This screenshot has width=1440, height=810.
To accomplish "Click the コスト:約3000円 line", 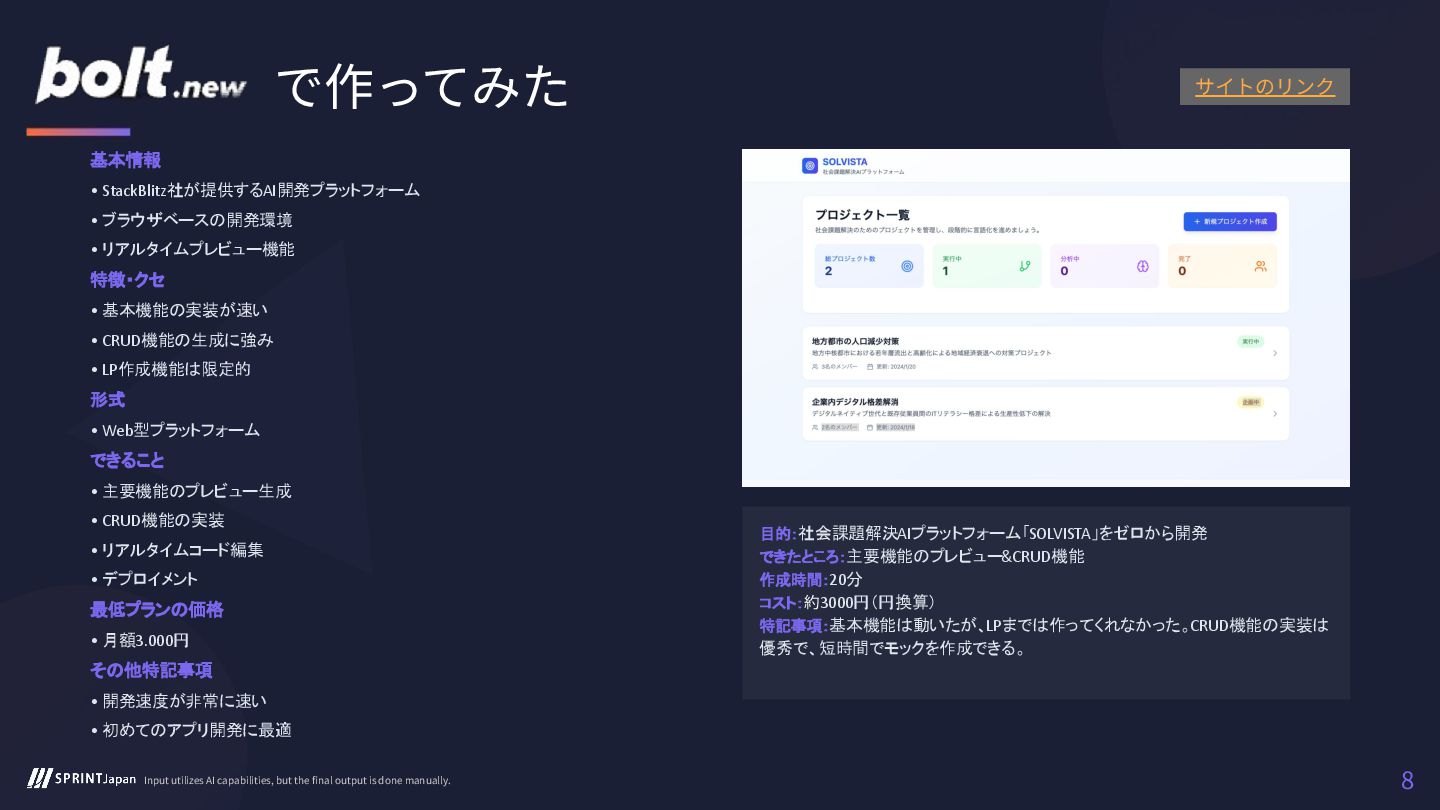I will pyautogui.click(x=847, y=602).
